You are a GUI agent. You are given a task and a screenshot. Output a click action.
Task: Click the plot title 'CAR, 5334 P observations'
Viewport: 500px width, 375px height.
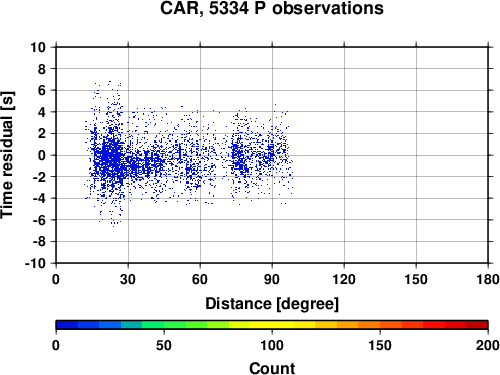(272, 8)
